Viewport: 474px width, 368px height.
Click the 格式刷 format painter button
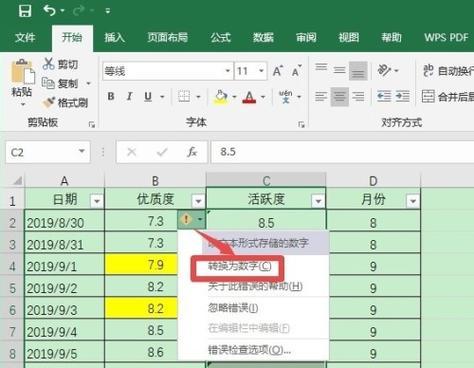tap(65, 103)
